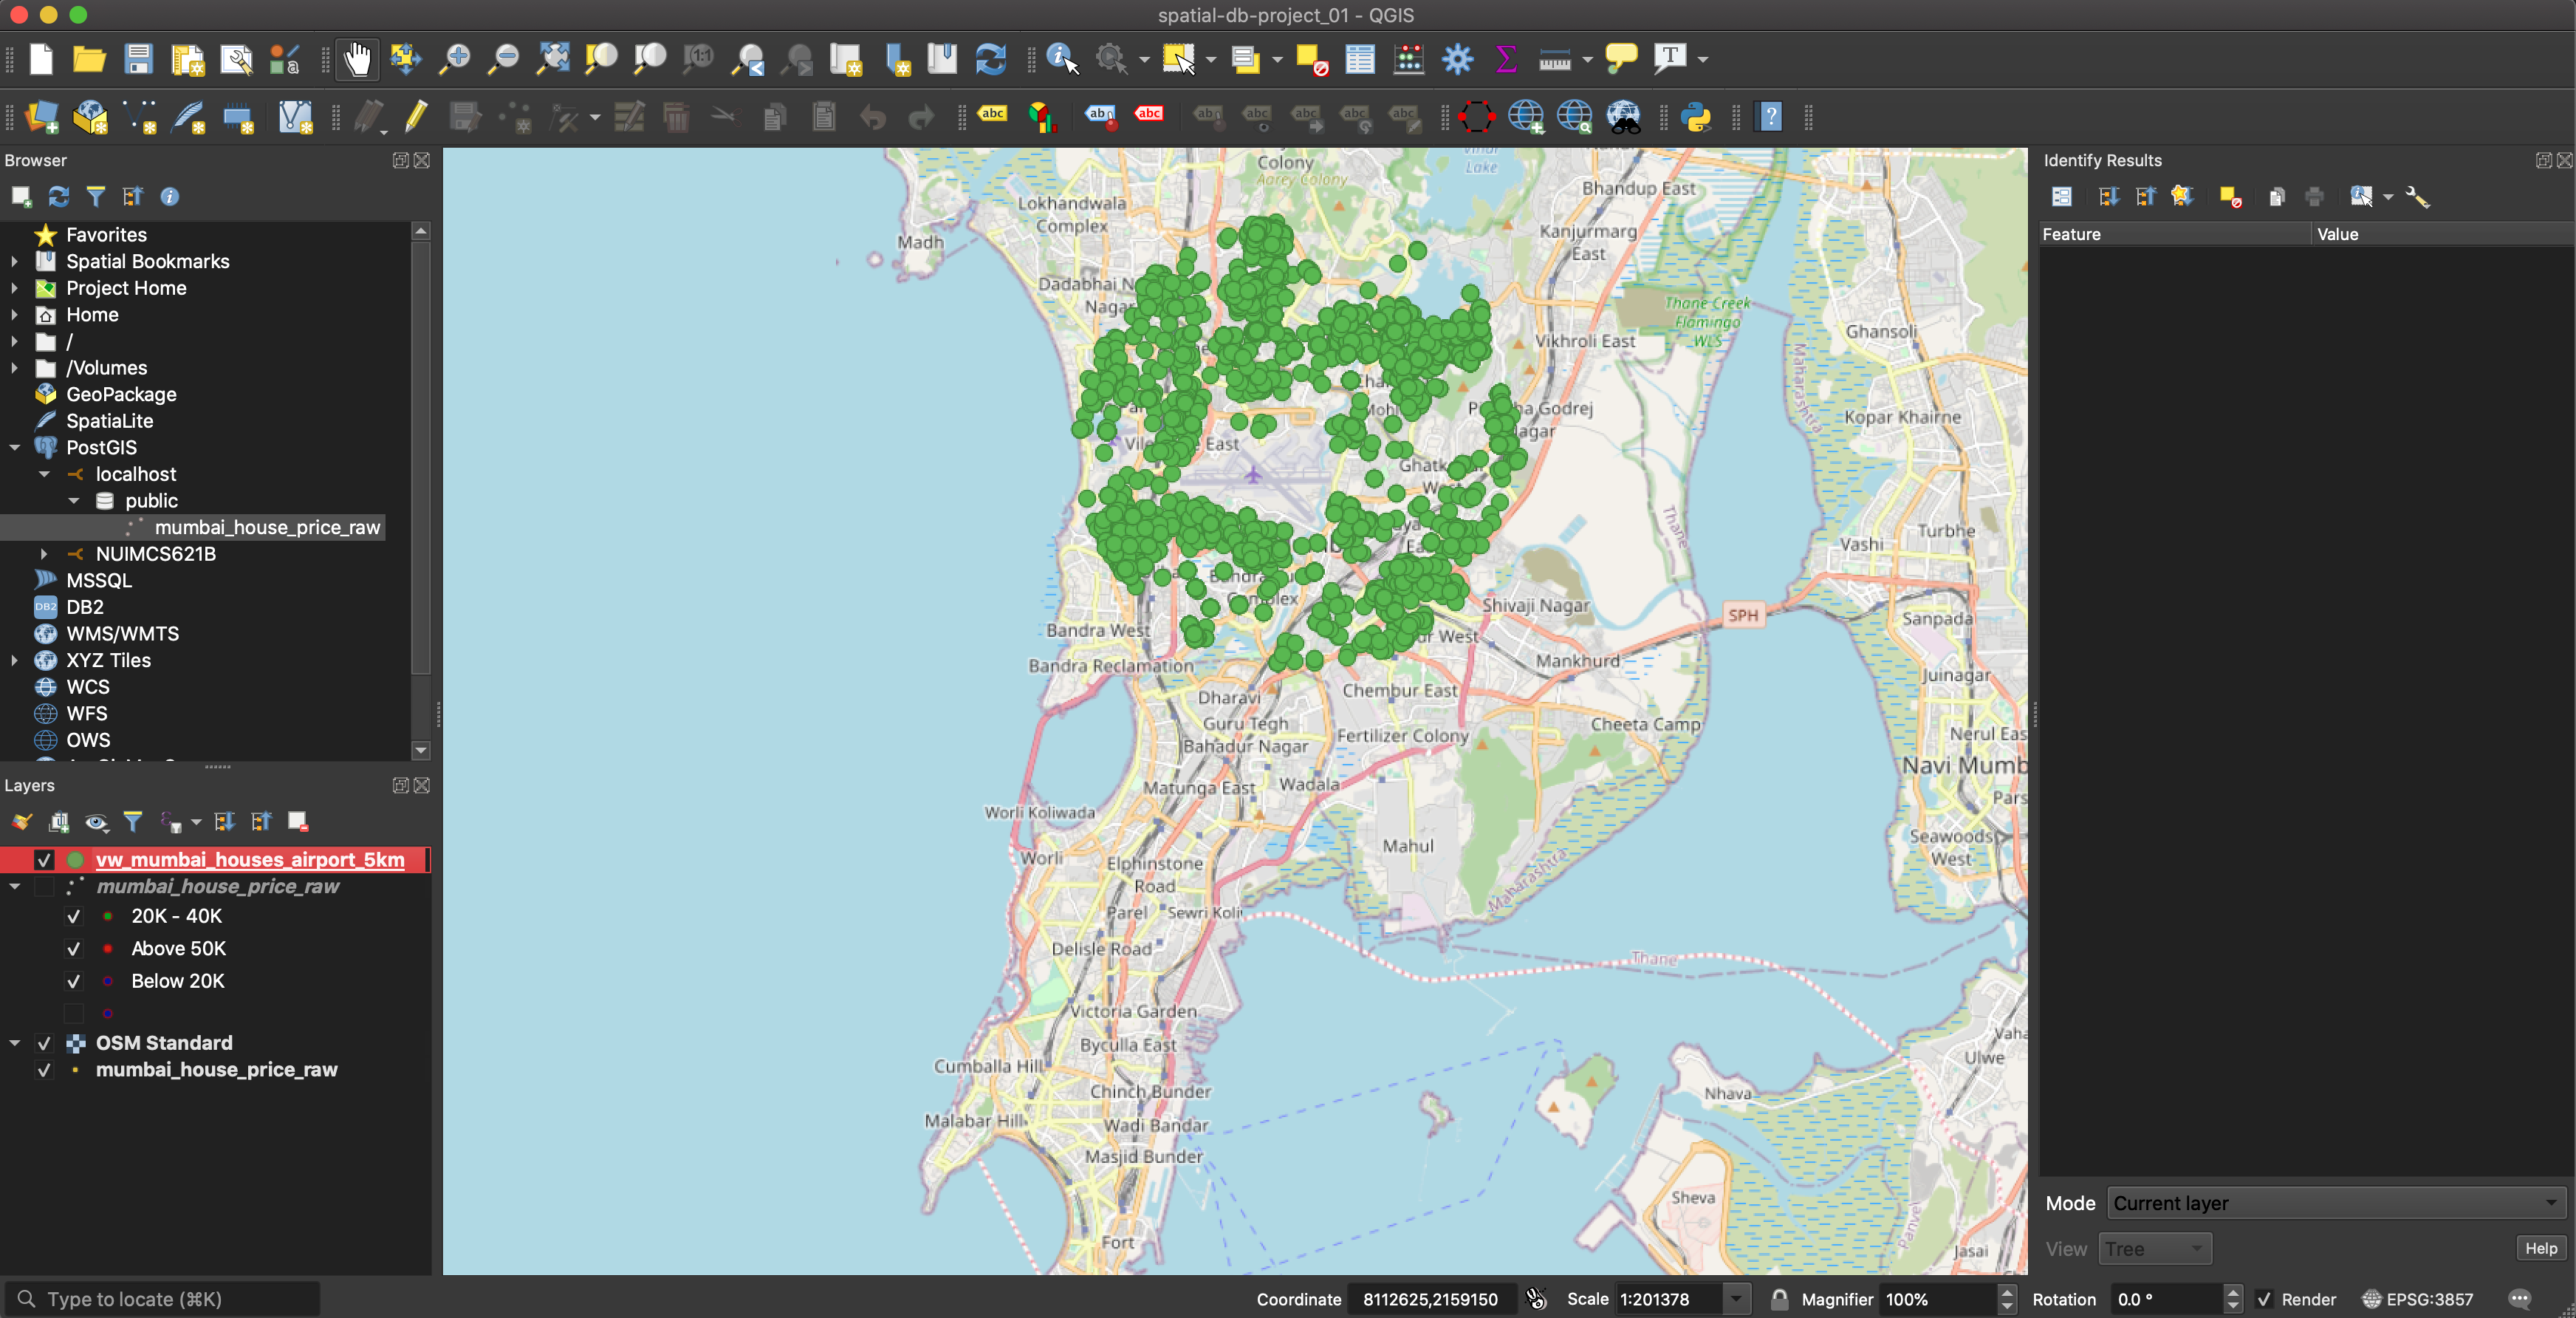Click the Identify Features tool
Screen dimensions: 2576x1318
click(1061, 60)
